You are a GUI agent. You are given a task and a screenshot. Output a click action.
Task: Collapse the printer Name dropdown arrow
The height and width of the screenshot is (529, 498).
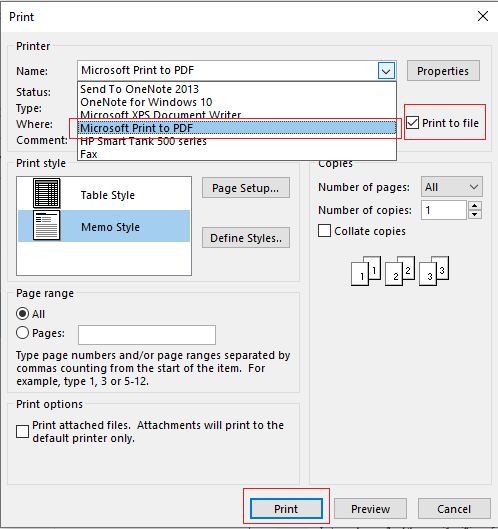pos(386,71)
